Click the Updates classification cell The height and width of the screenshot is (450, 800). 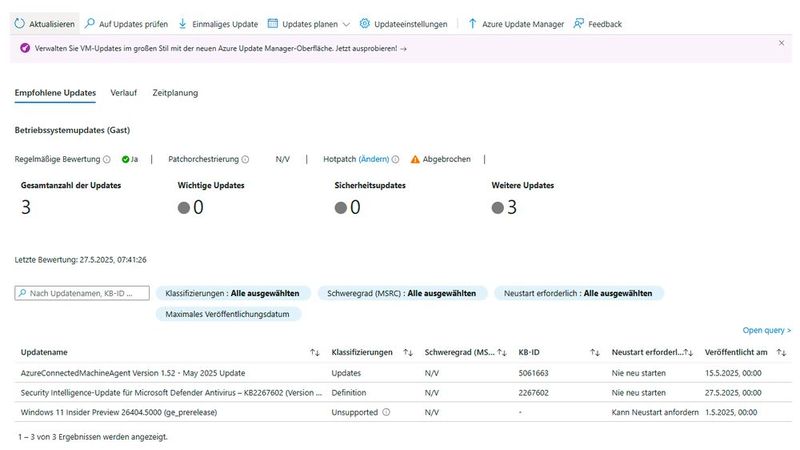346,373
